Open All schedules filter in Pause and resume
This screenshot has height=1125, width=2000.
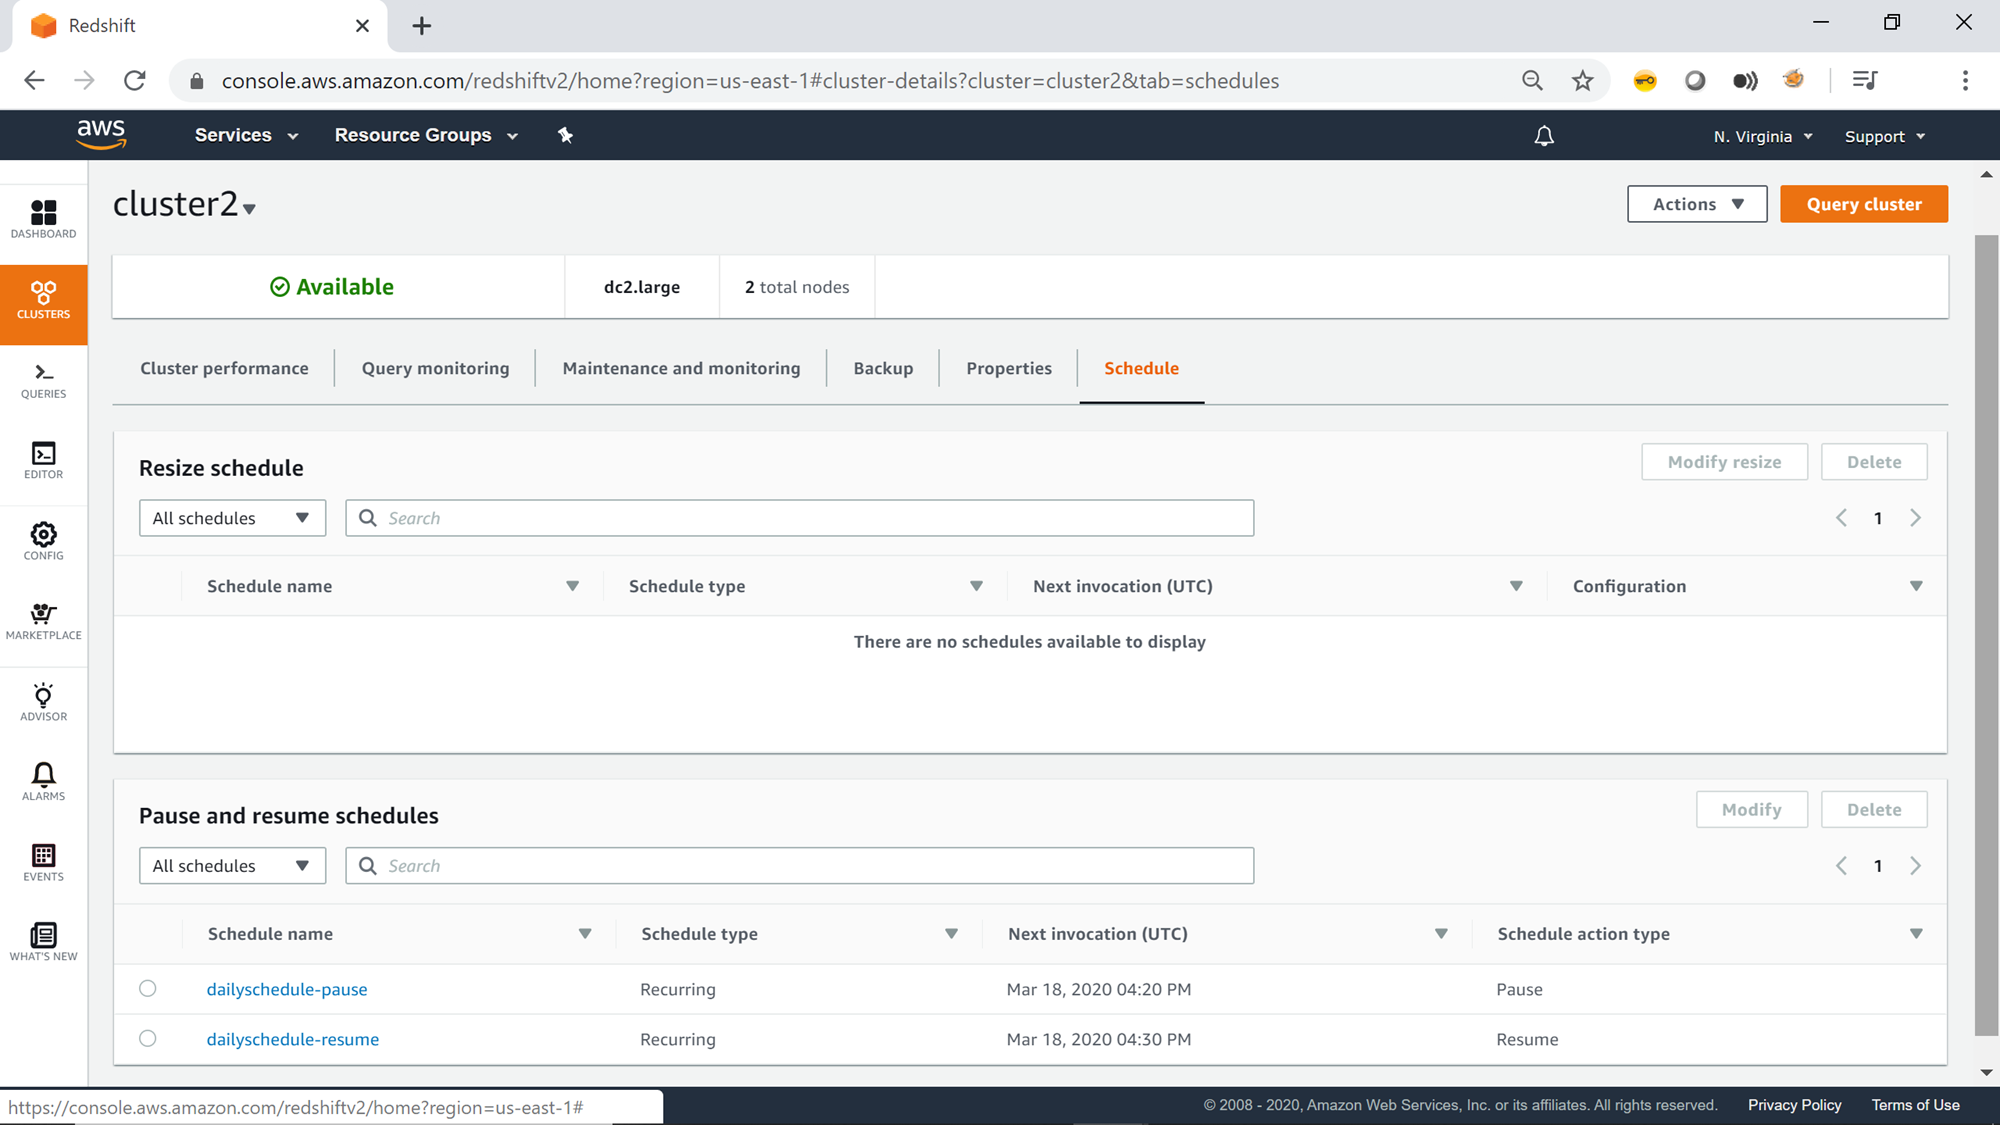coord(232,866)
